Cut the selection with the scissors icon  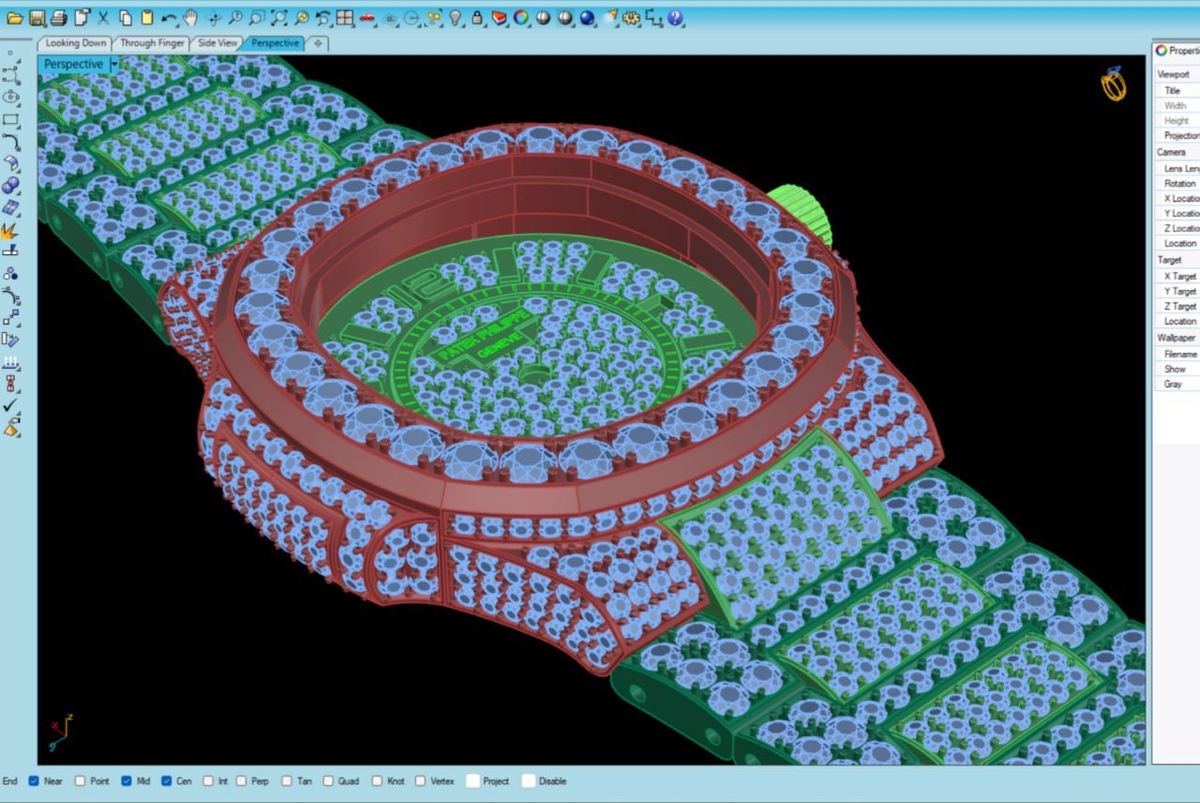pyautogui.click(x=103, y=18)
